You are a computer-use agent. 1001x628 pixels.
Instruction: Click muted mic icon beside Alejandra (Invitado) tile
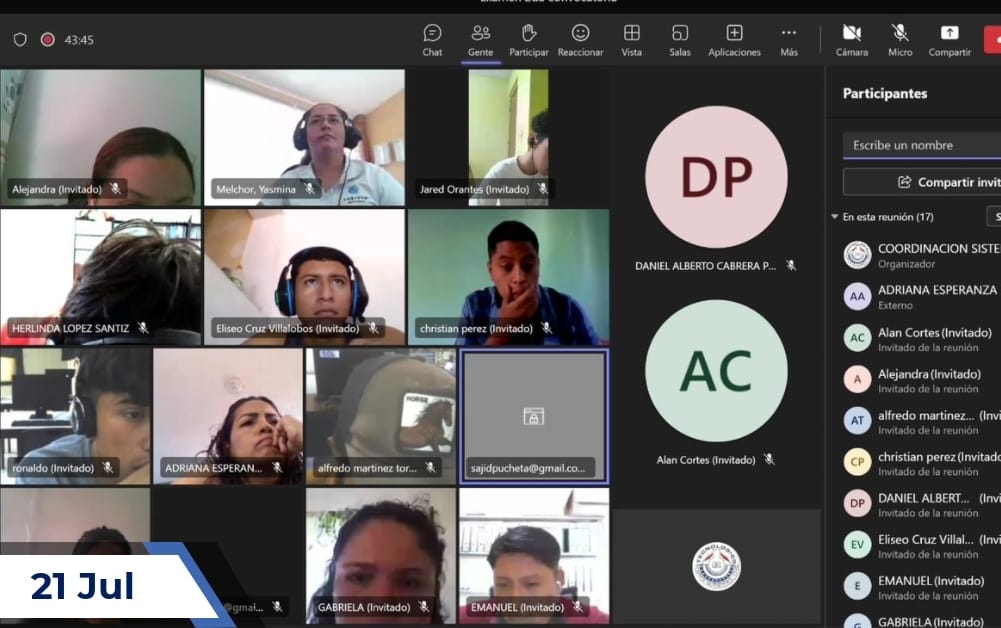(116, 188)
